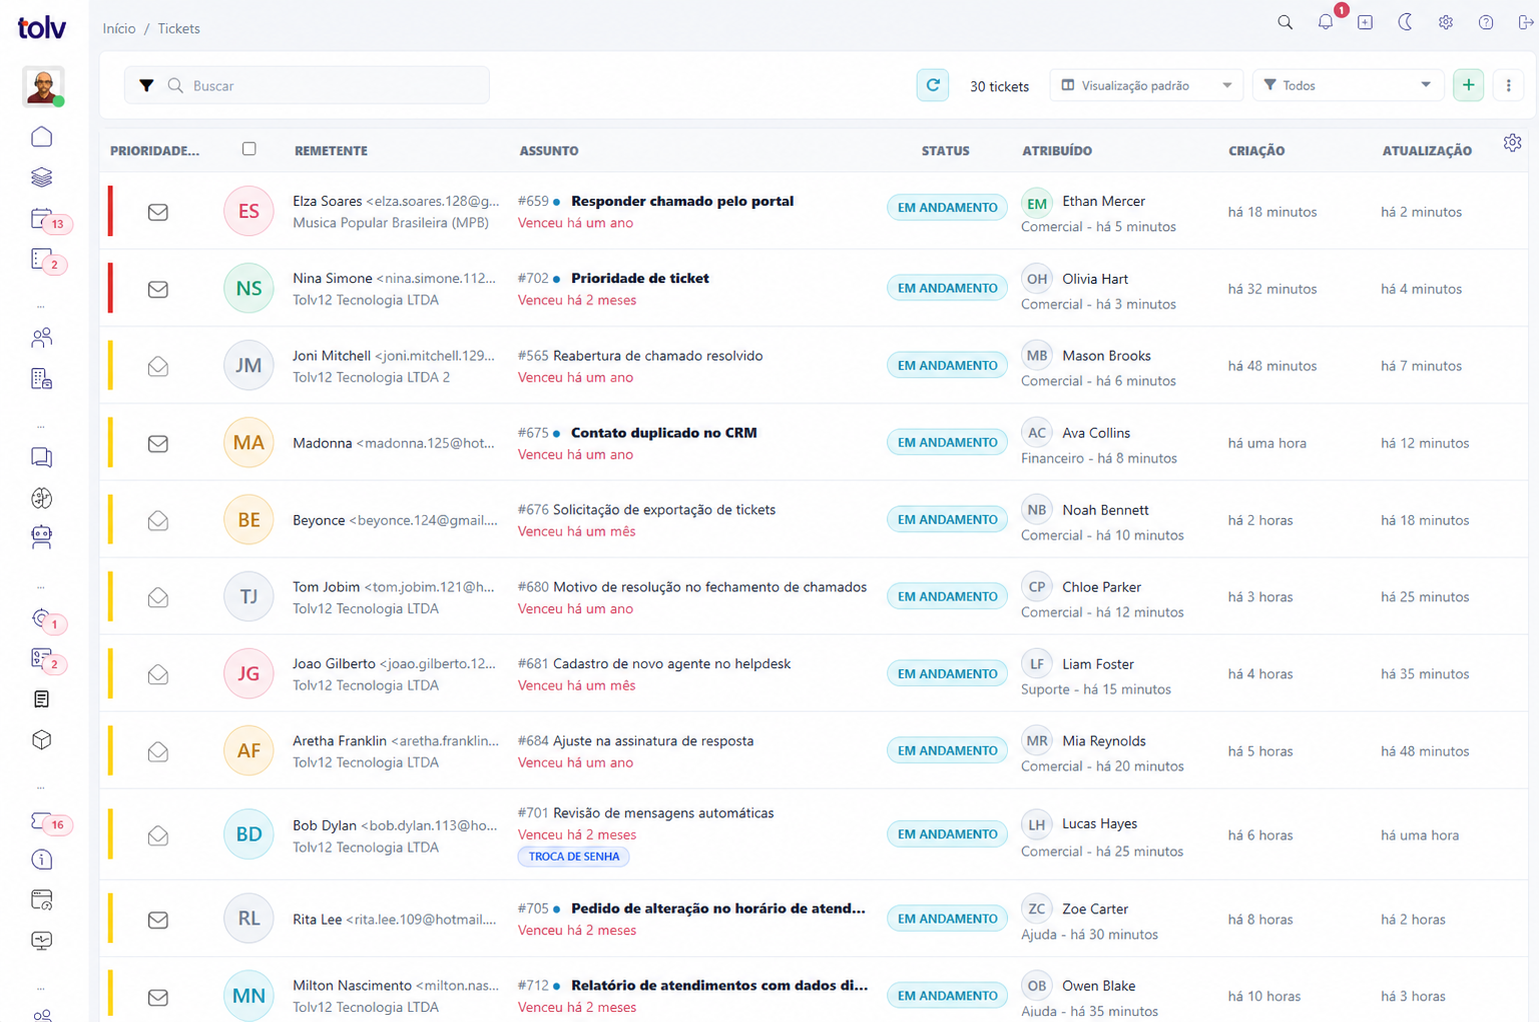The height and width of the screenshot is (1022, 1539).
Task: Click open-envelope icon in Joni Mitchell row
Action: click(x=158, y=366)
